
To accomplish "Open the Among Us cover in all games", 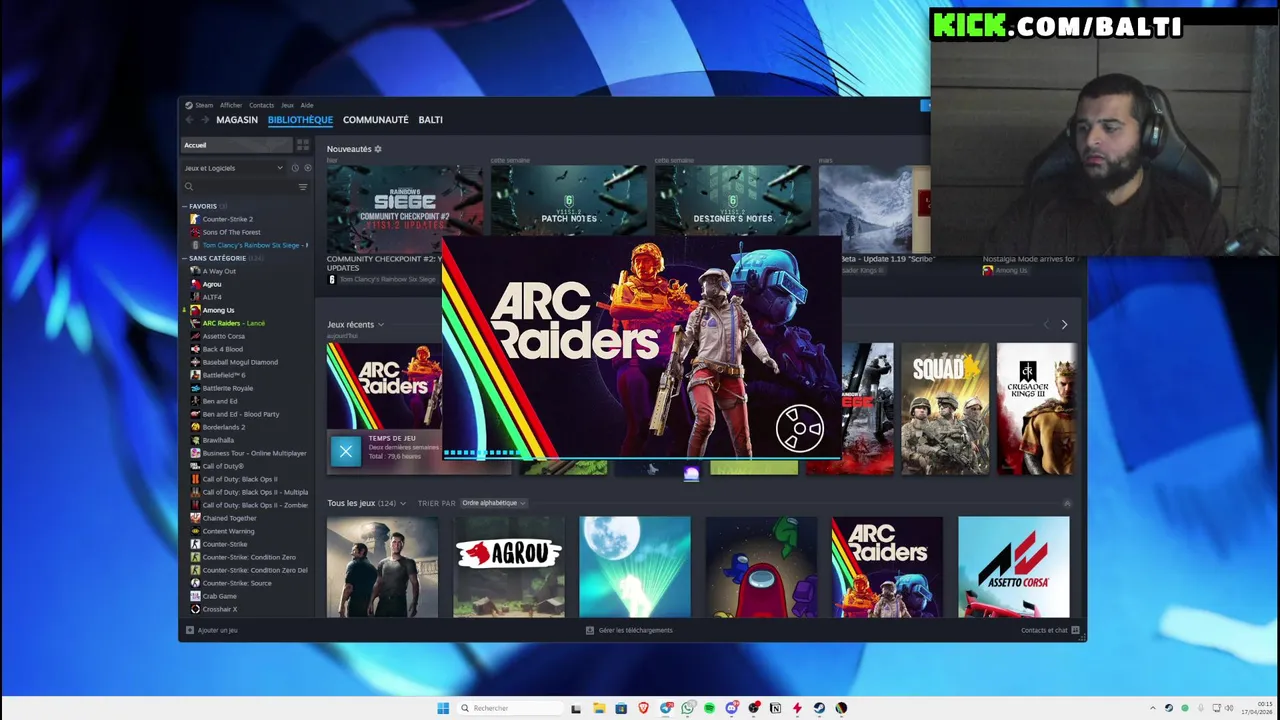I will (x=761, y=567).
